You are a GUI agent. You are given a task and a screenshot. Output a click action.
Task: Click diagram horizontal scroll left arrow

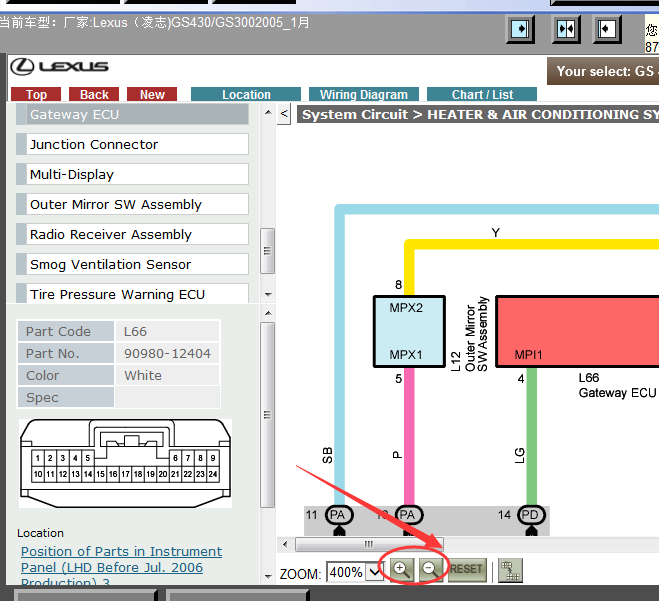pyautogui.click(x=285, y=544)
